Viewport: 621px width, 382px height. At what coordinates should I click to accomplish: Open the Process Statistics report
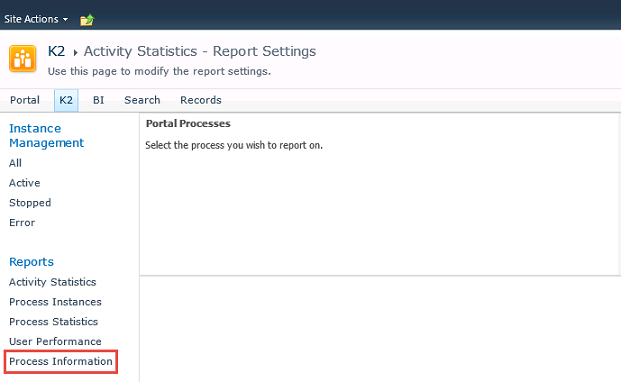[x=53, y=321]
